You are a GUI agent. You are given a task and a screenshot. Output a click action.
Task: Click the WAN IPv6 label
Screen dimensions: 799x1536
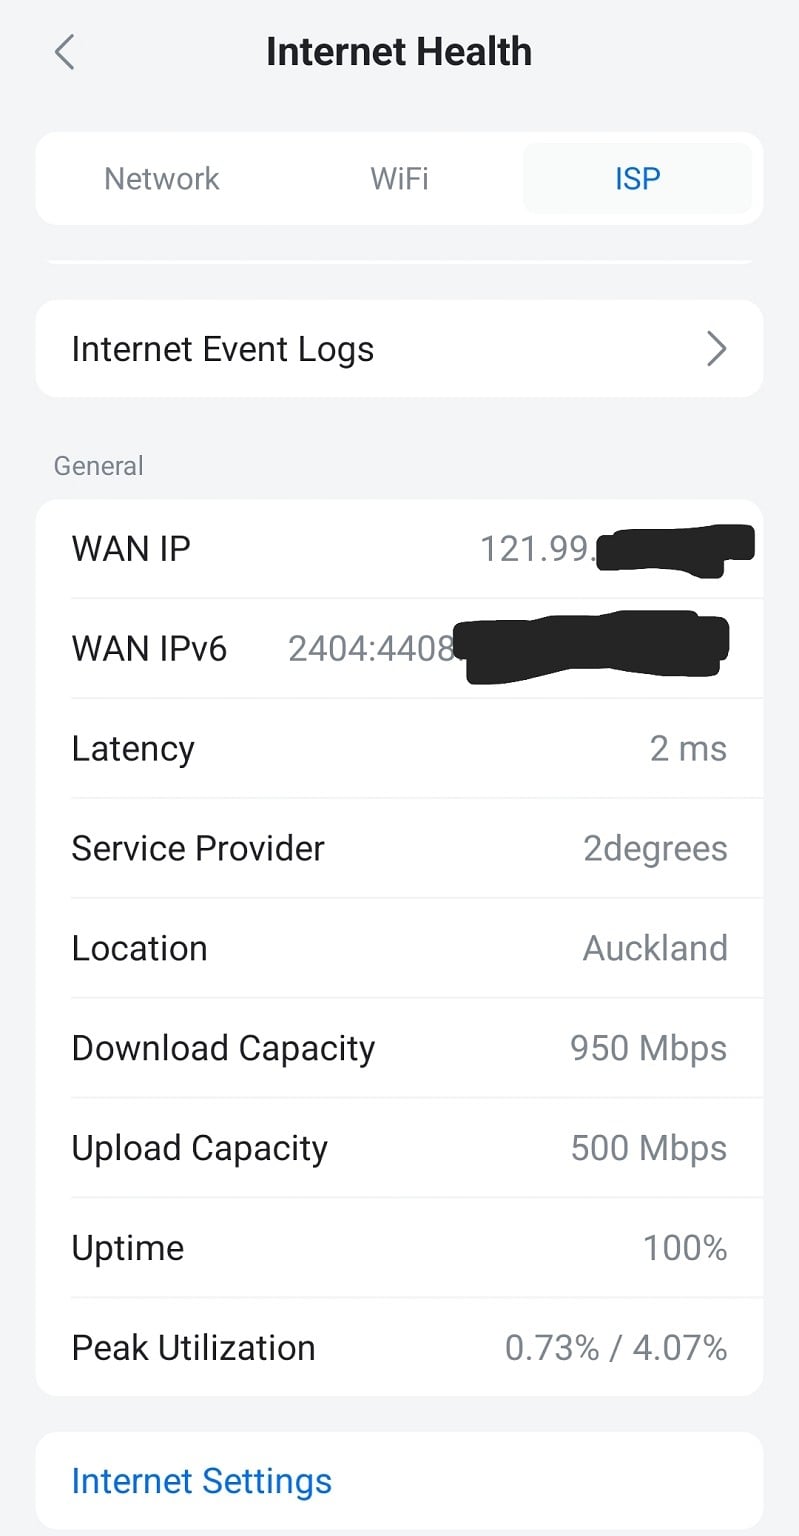pos(150,649)
